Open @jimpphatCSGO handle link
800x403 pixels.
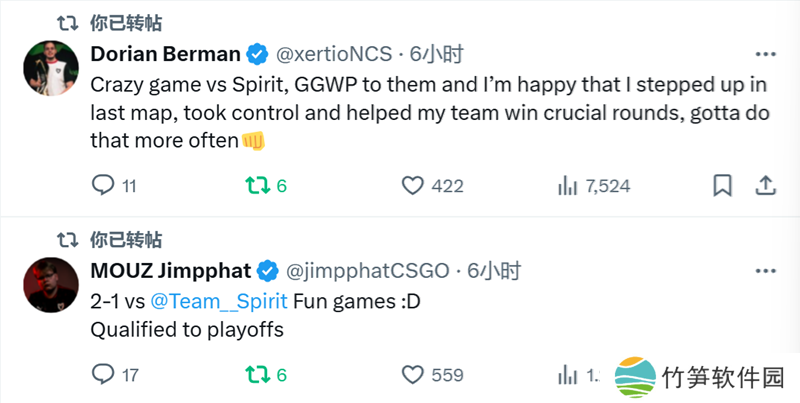[x=367, y=270]
